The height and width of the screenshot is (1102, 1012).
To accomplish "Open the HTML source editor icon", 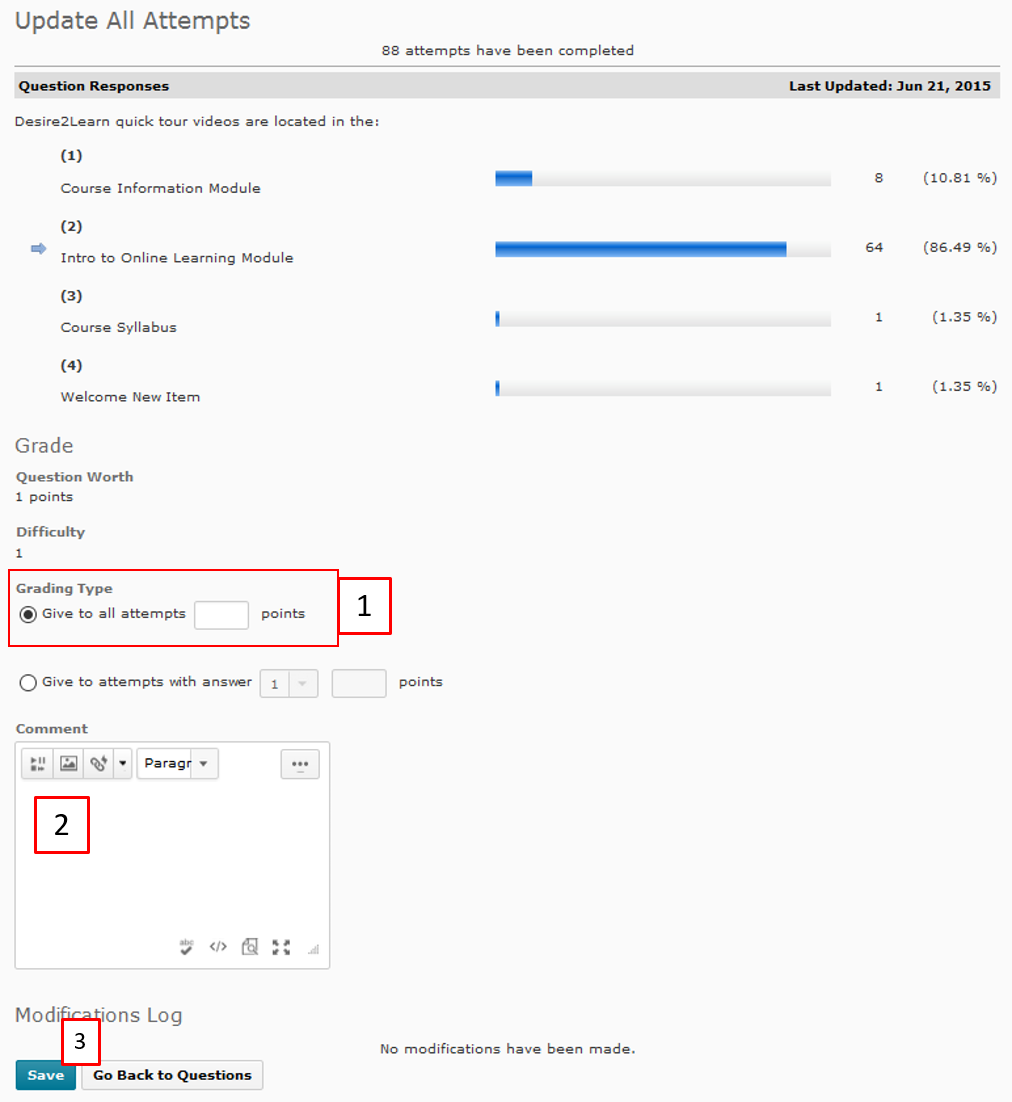I will point(218,947).
